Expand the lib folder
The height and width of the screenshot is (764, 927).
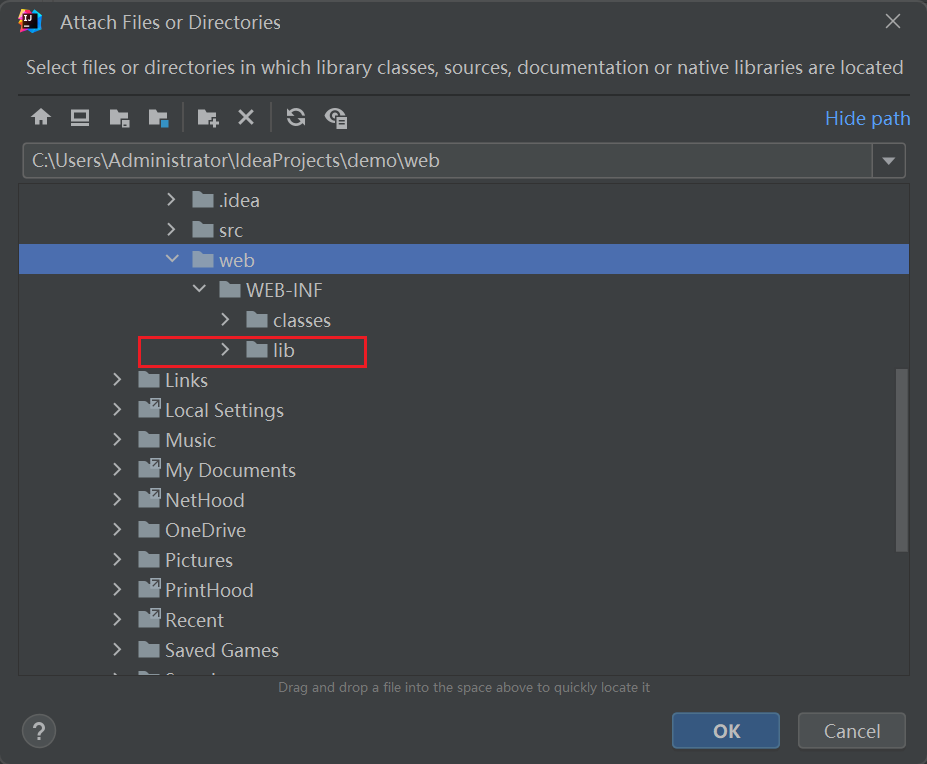[225, 350]
